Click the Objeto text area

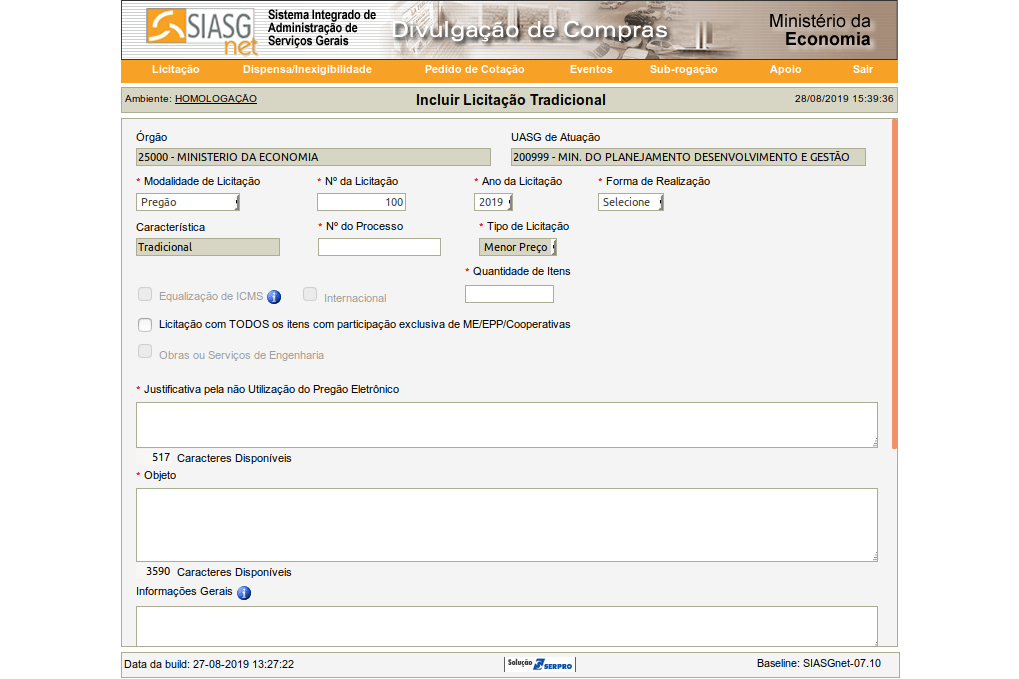[x=507, y=525]
